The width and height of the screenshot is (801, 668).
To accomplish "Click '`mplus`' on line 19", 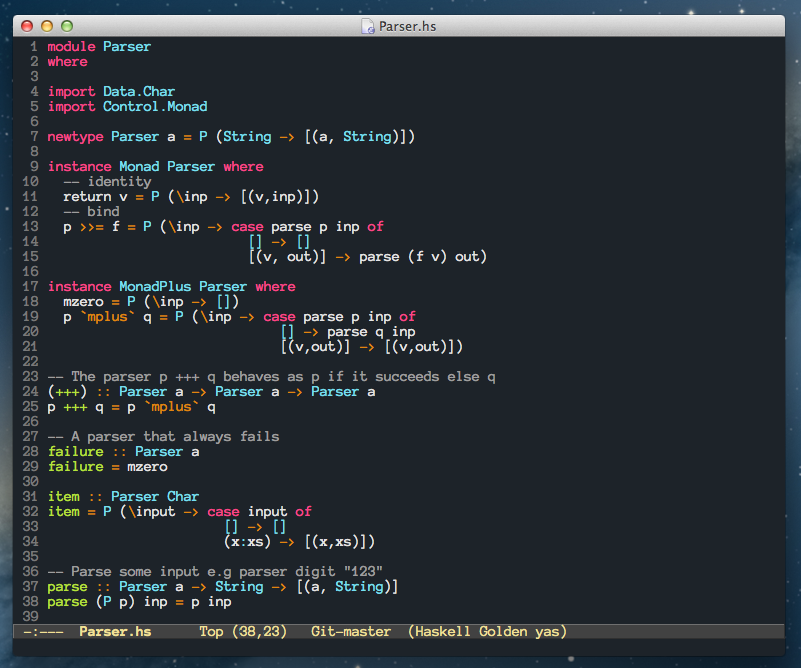I will [x=107, y=317].
